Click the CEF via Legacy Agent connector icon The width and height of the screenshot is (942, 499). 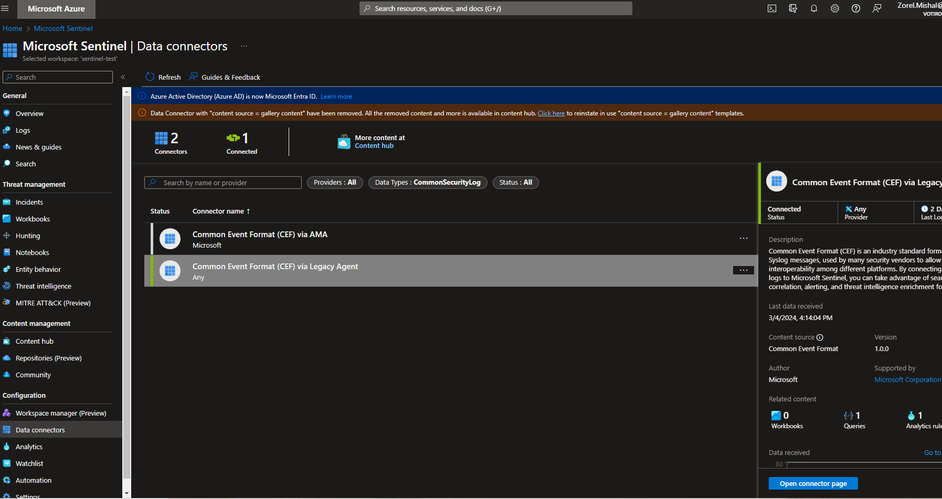[x=170, y=271]
